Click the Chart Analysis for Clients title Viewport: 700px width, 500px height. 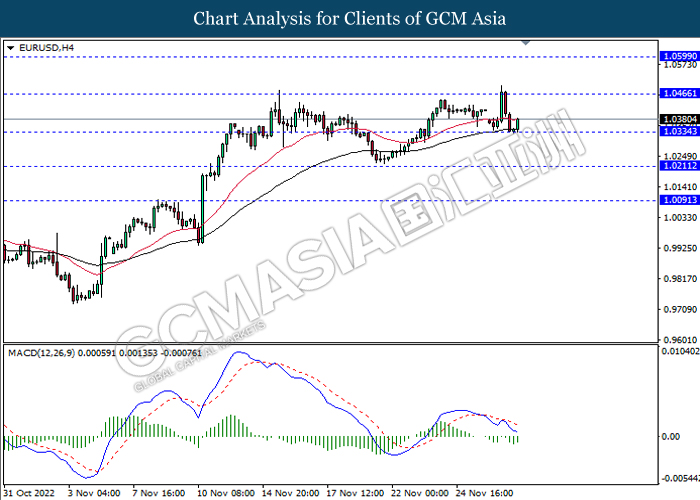pyautogui.click(x=350, y=19)
